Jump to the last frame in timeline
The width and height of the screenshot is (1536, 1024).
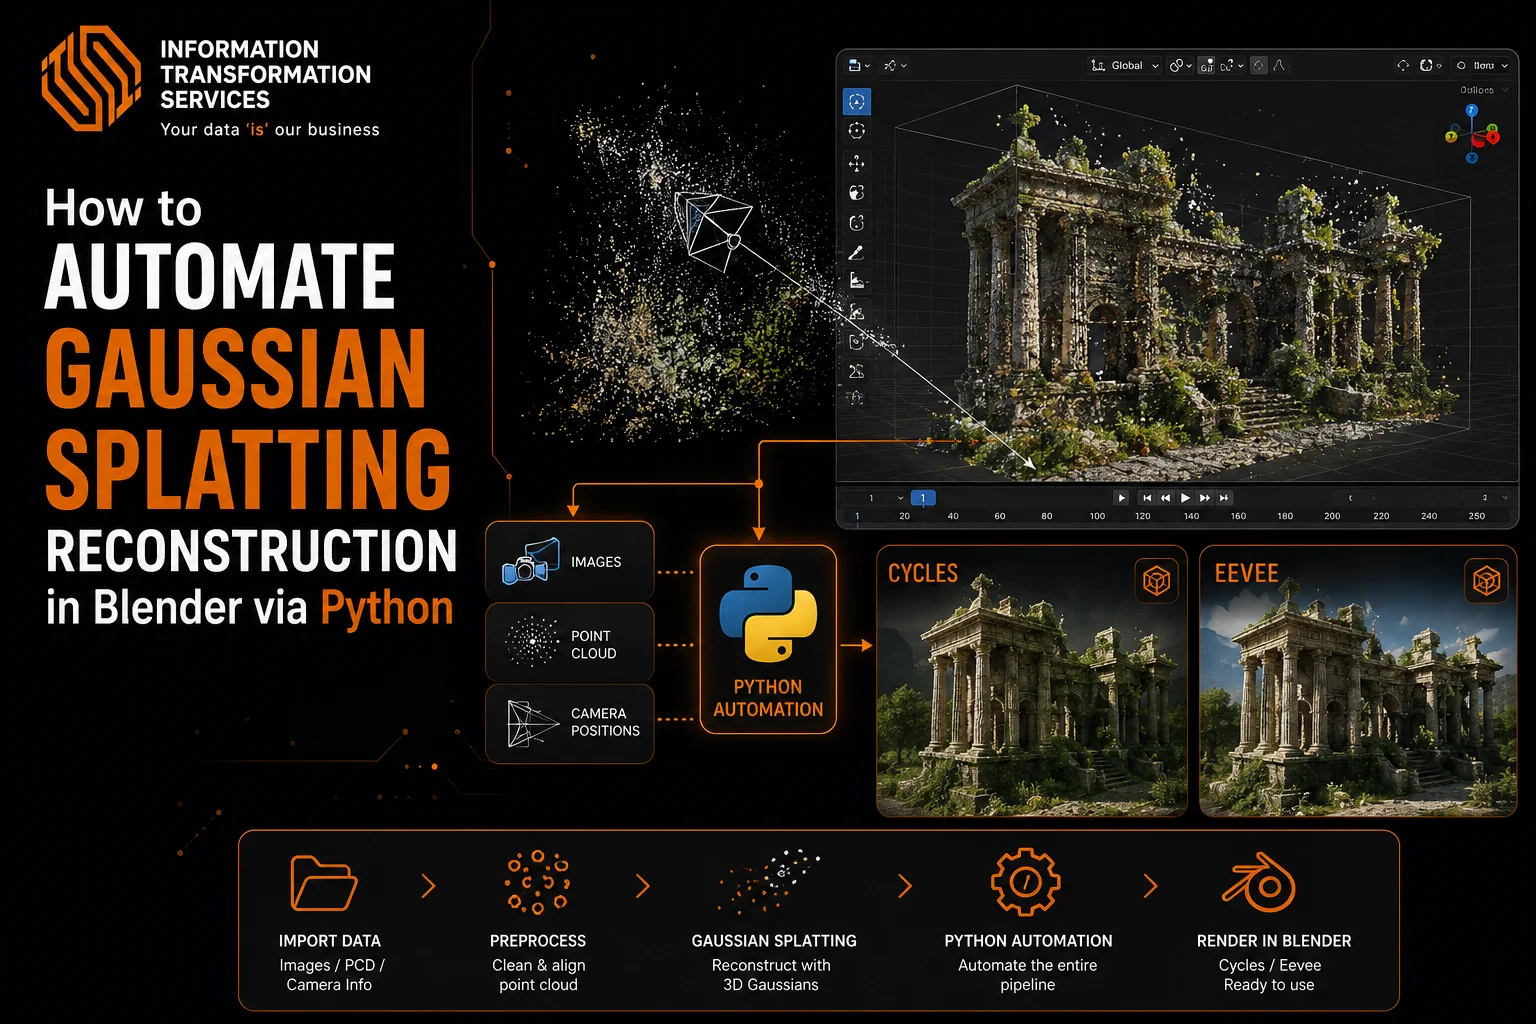tap(1224, 498)
